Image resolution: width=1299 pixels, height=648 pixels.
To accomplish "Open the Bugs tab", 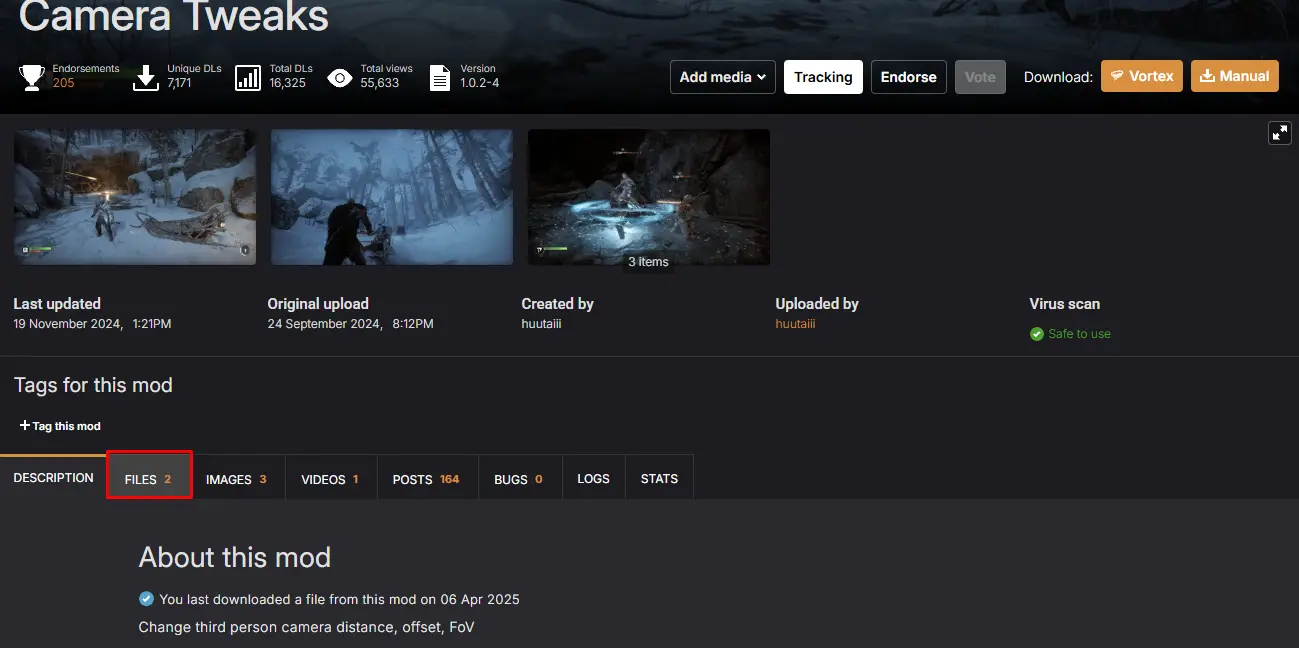I will 520,479.
